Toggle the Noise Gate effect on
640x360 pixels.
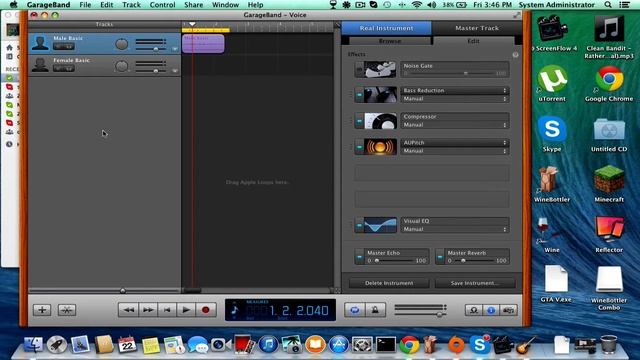click(x=359, y=70)
